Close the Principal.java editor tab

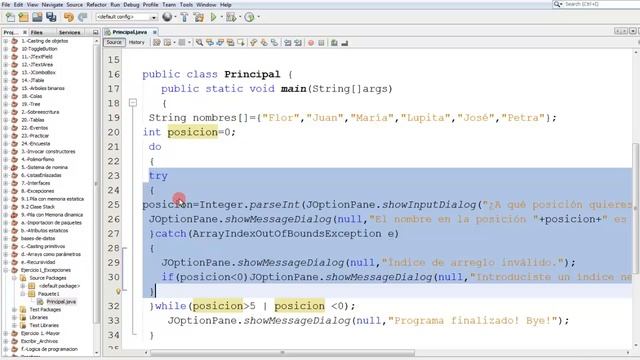point(155,32)
